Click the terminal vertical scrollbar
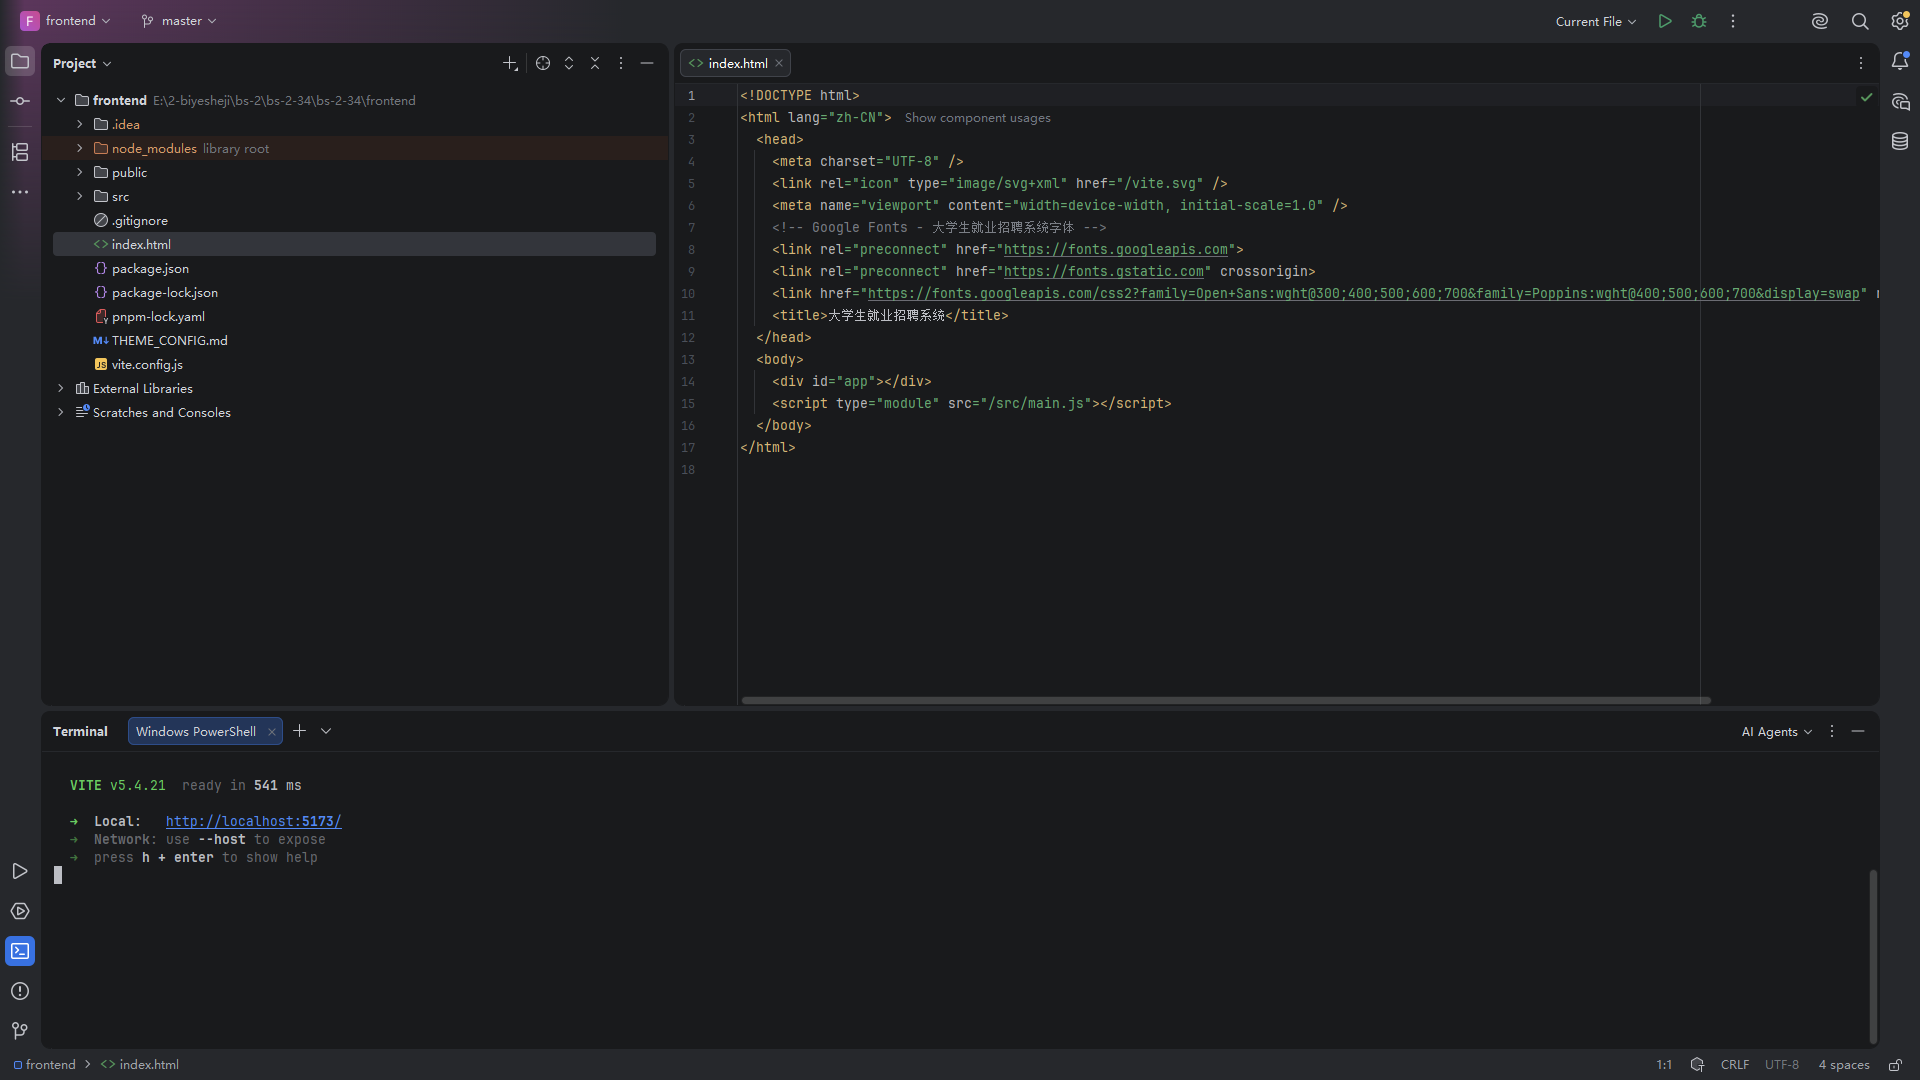 point(1873,955)
